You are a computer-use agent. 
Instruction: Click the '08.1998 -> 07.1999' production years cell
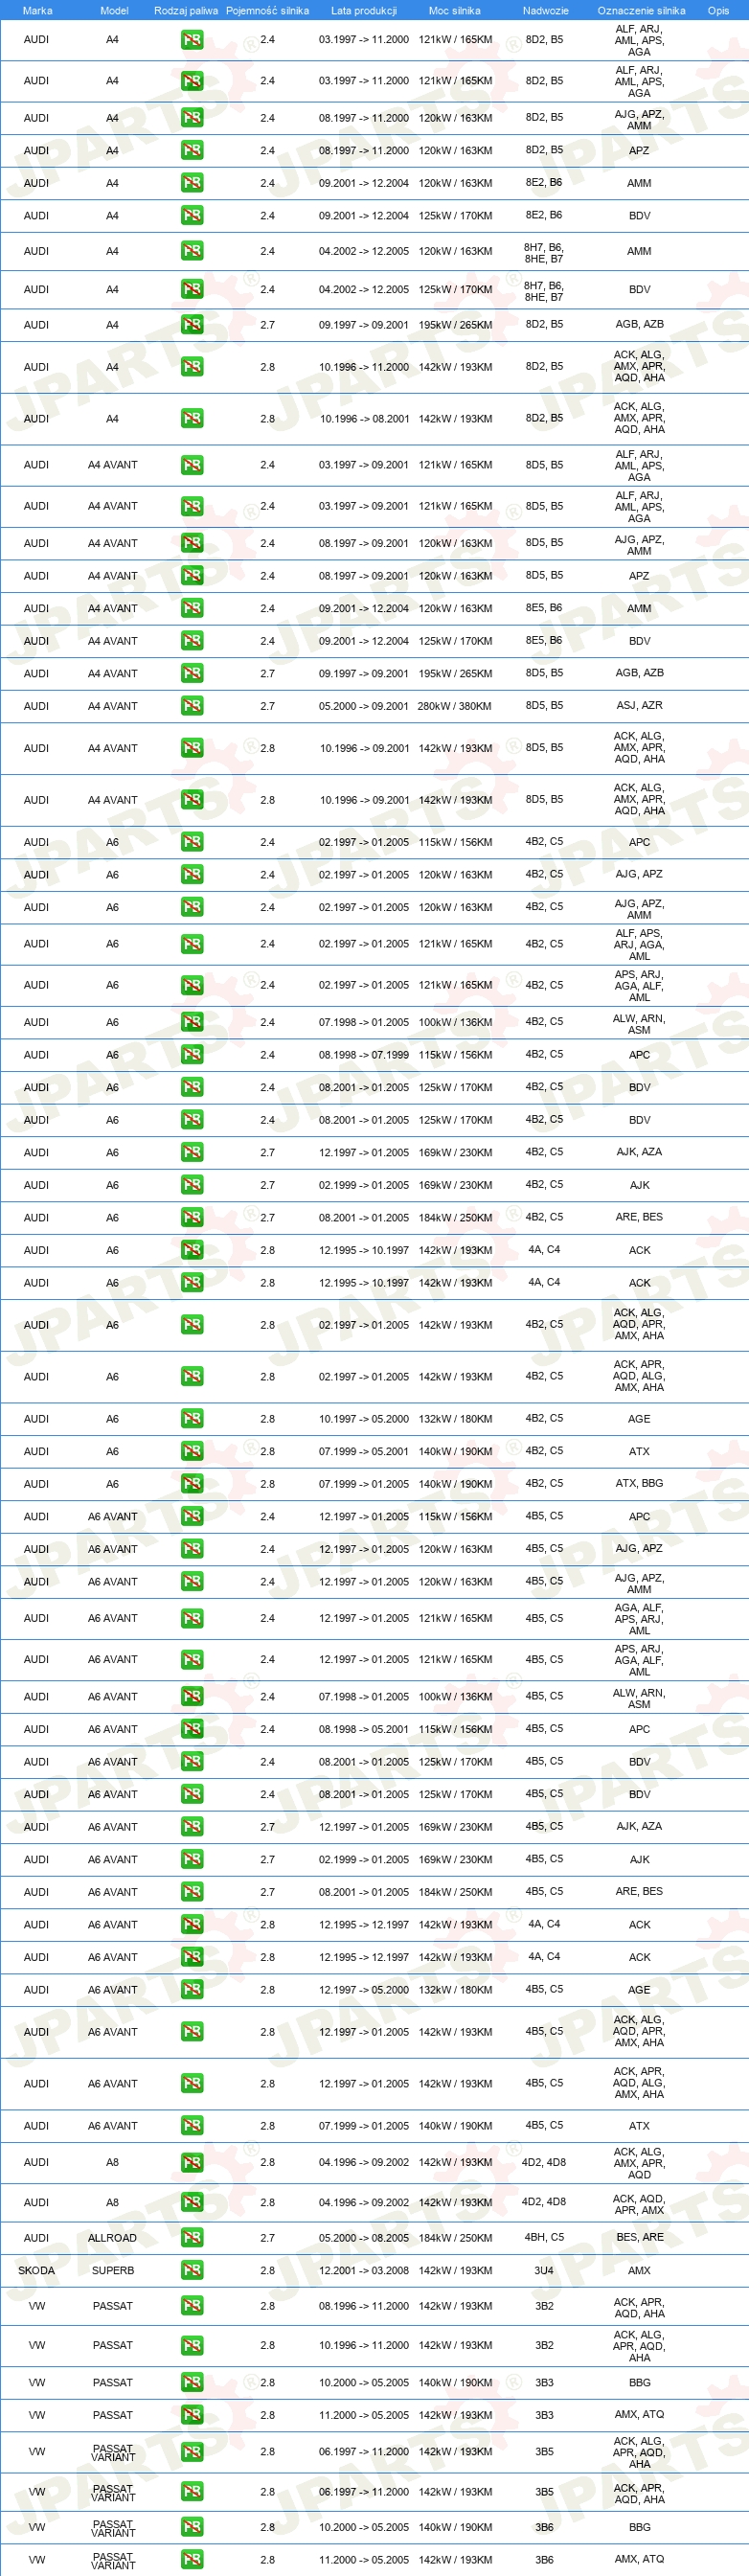click(x=364, y=1055)
